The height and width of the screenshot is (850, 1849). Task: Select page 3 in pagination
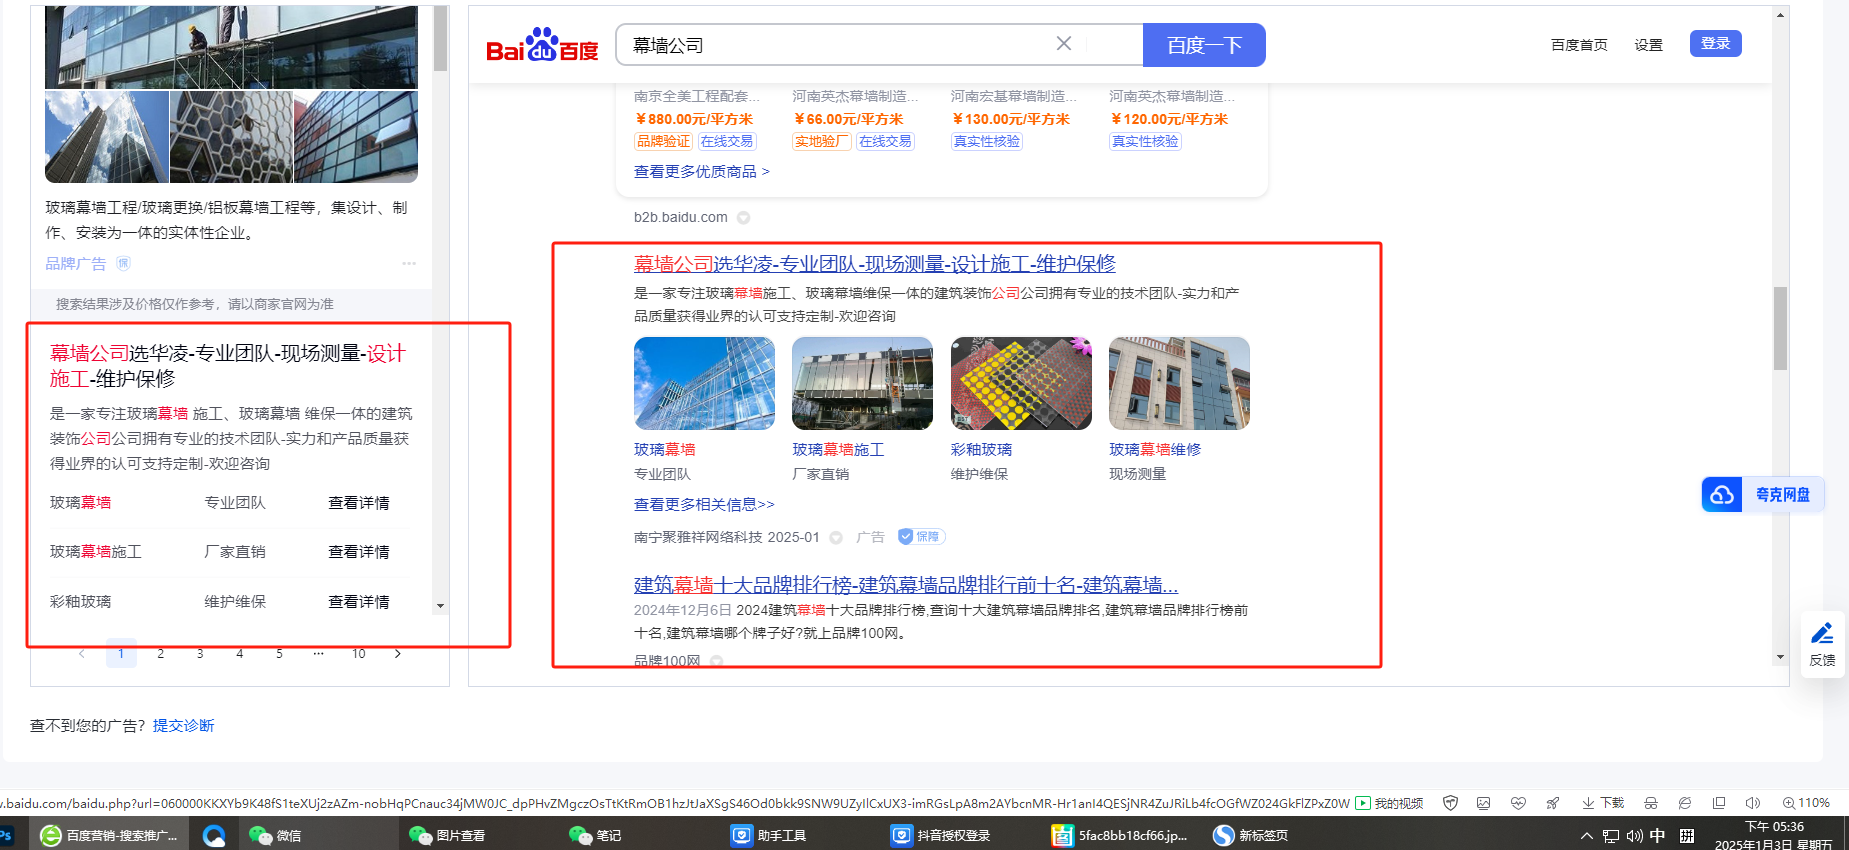pyautogui.click(x=200, y=654)
